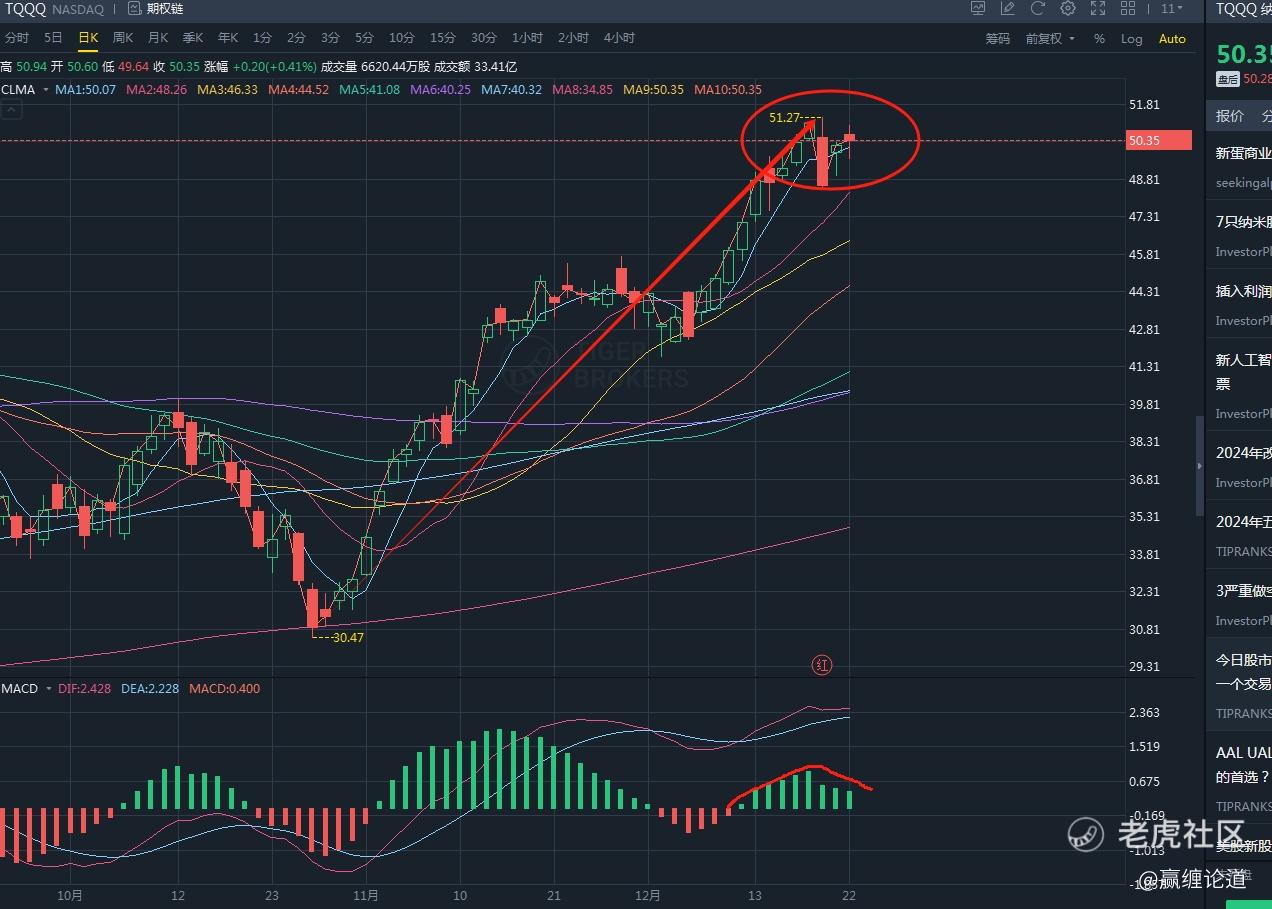Click the 盘后 after-hours badge

(1227, 79)
